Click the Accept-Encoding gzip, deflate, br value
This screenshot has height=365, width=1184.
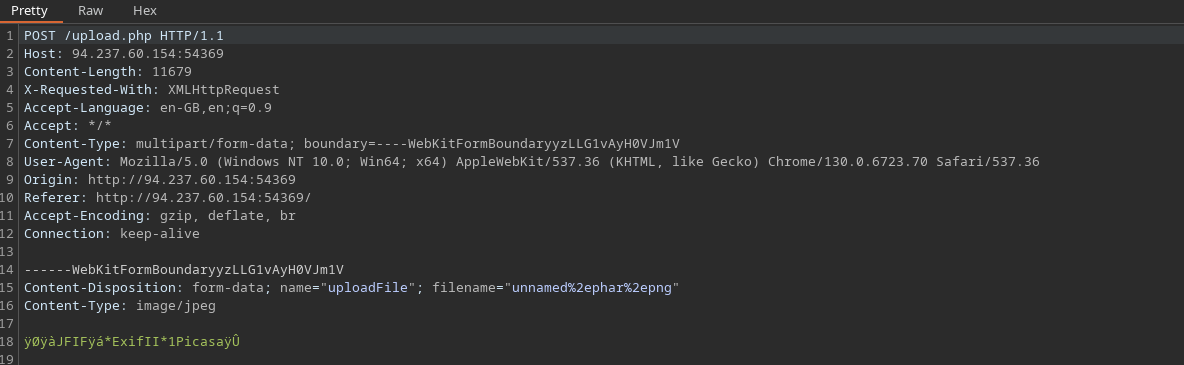[227, 216]
